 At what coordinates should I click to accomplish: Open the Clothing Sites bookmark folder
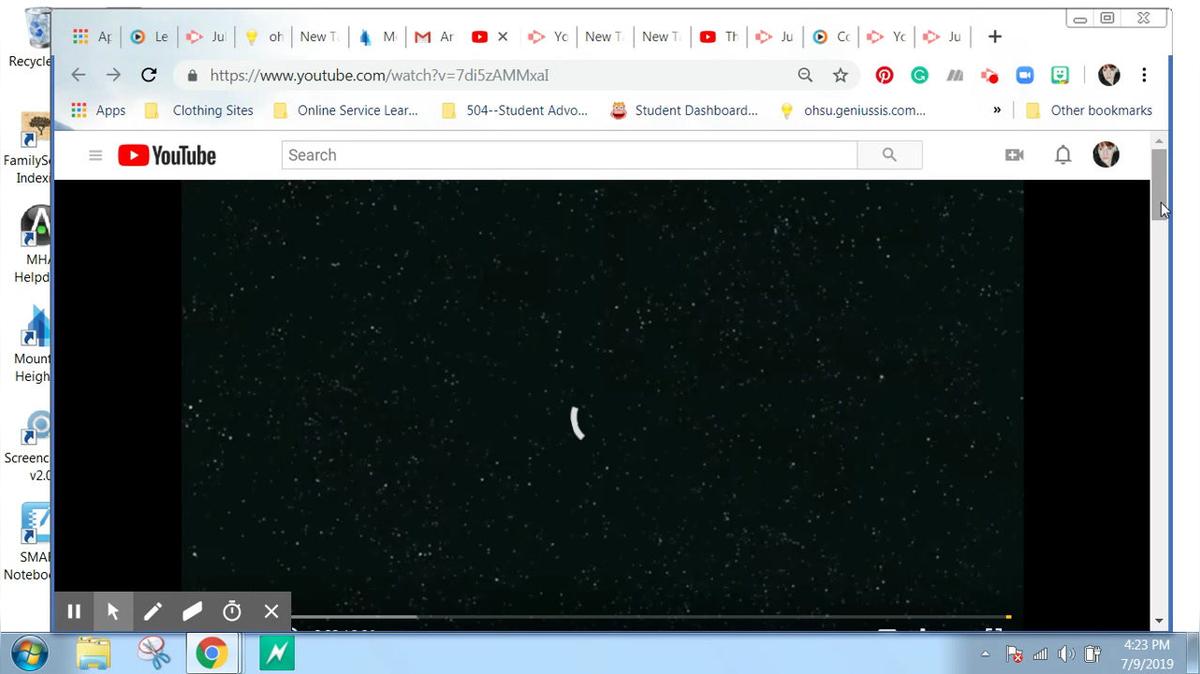[200, 110]
